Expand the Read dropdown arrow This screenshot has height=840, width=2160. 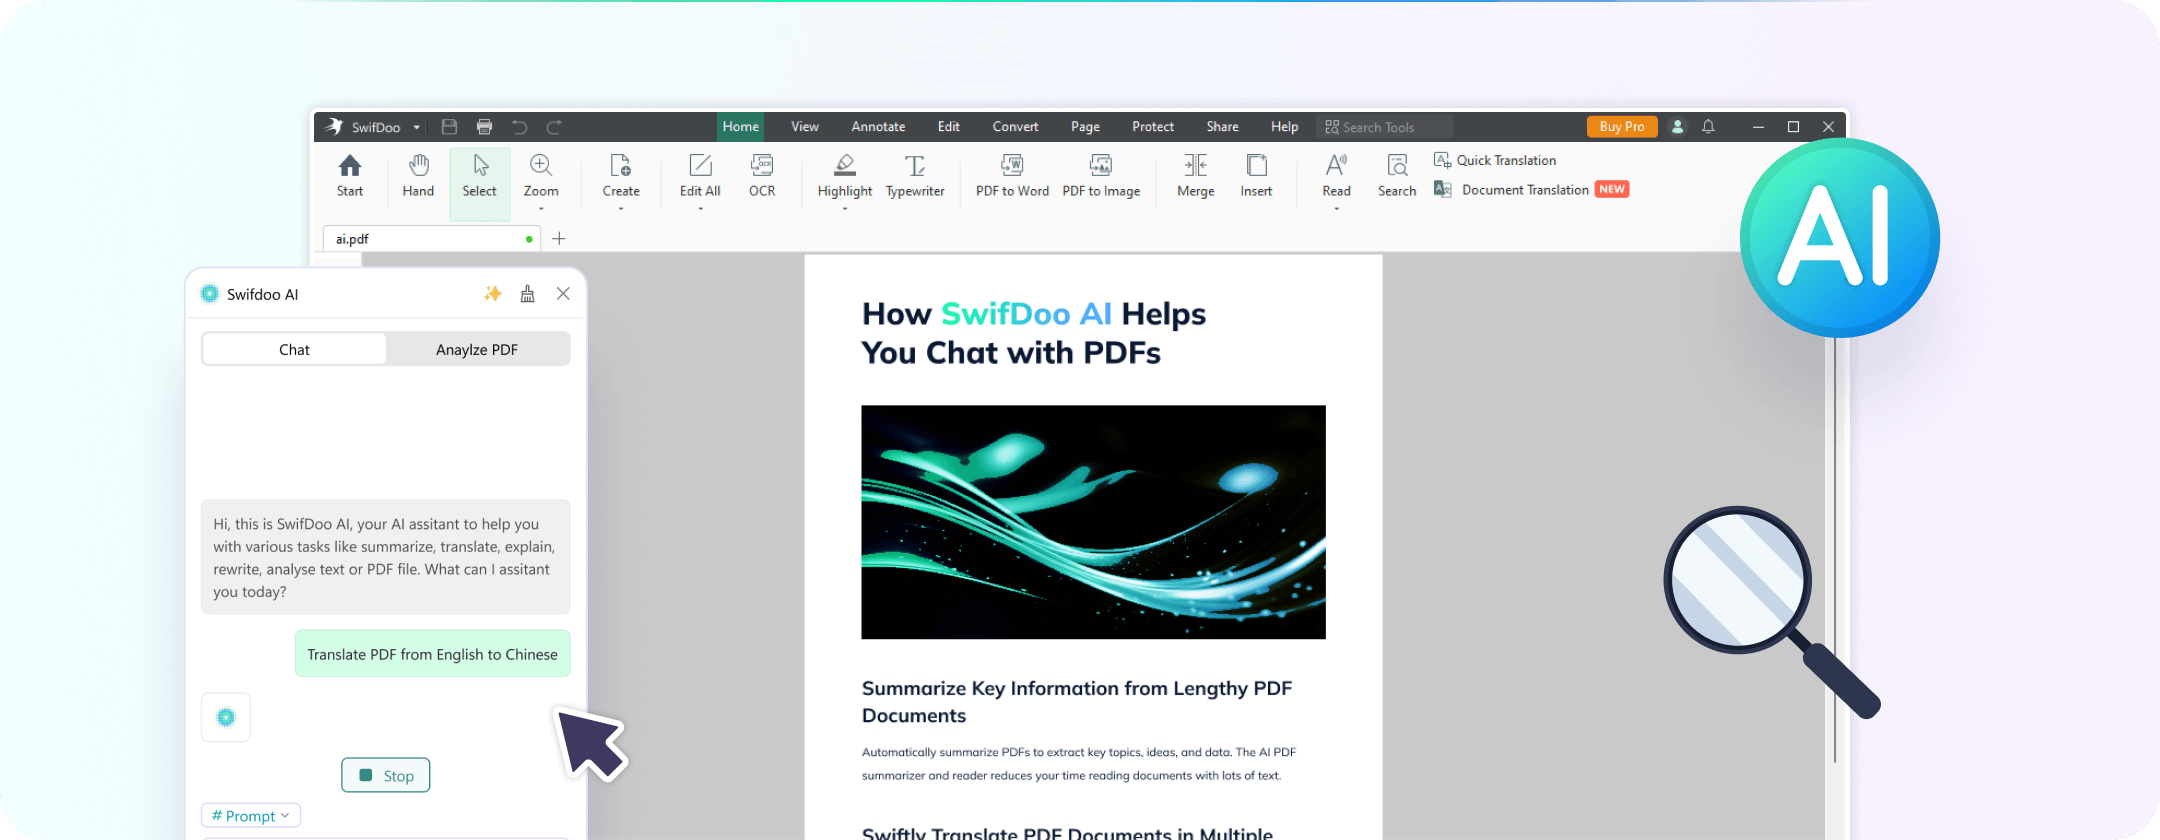tap(1336, 209)
